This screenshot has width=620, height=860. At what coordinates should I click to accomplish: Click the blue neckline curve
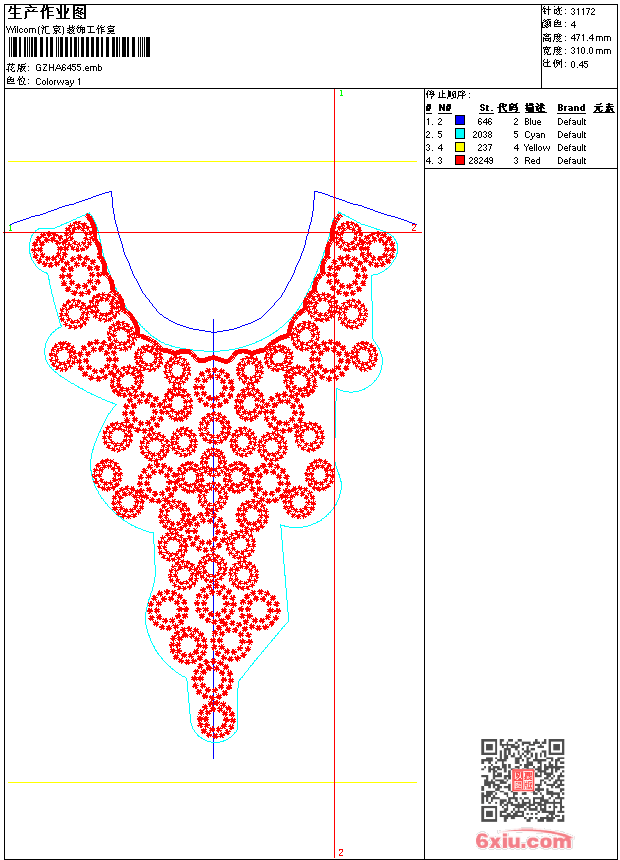pos(213,331)
